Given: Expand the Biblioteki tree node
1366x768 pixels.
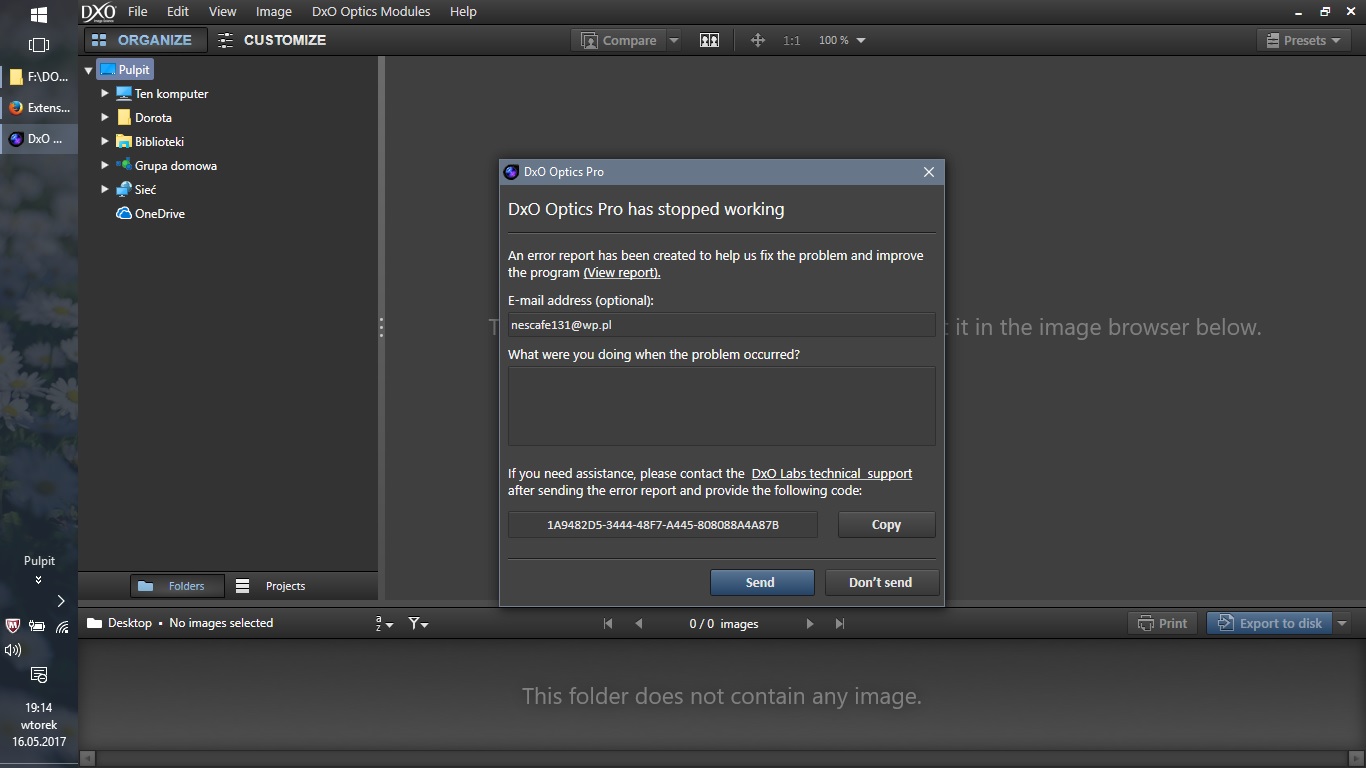Looking at the screenshot, I should click(104, 141).
